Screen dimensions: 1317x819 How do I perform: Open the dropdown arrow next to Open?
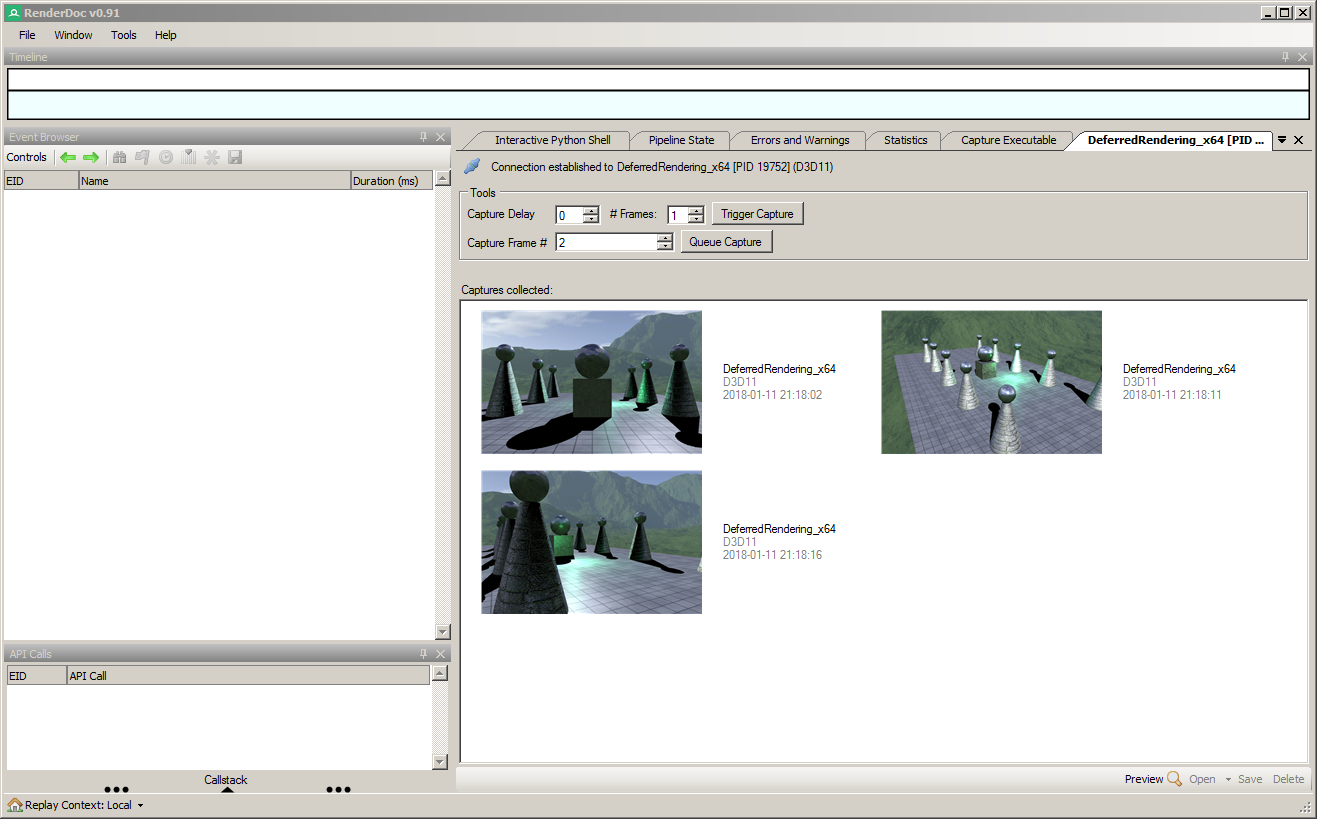(1228, 779)
